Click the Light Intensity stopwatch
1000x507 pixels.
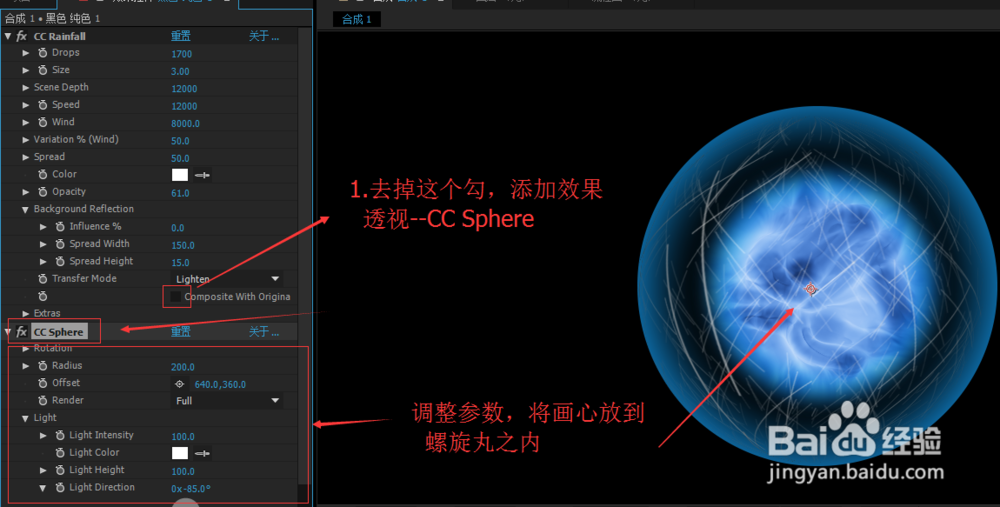click(x=60, y=436)
